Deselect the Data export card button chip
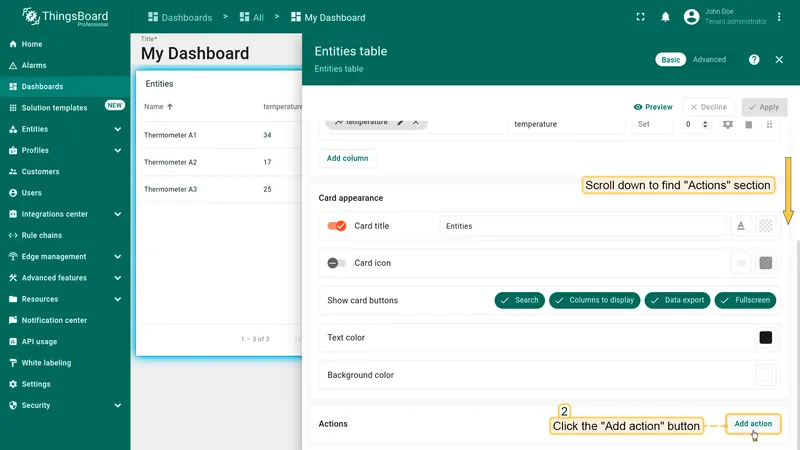 point(677,301)
